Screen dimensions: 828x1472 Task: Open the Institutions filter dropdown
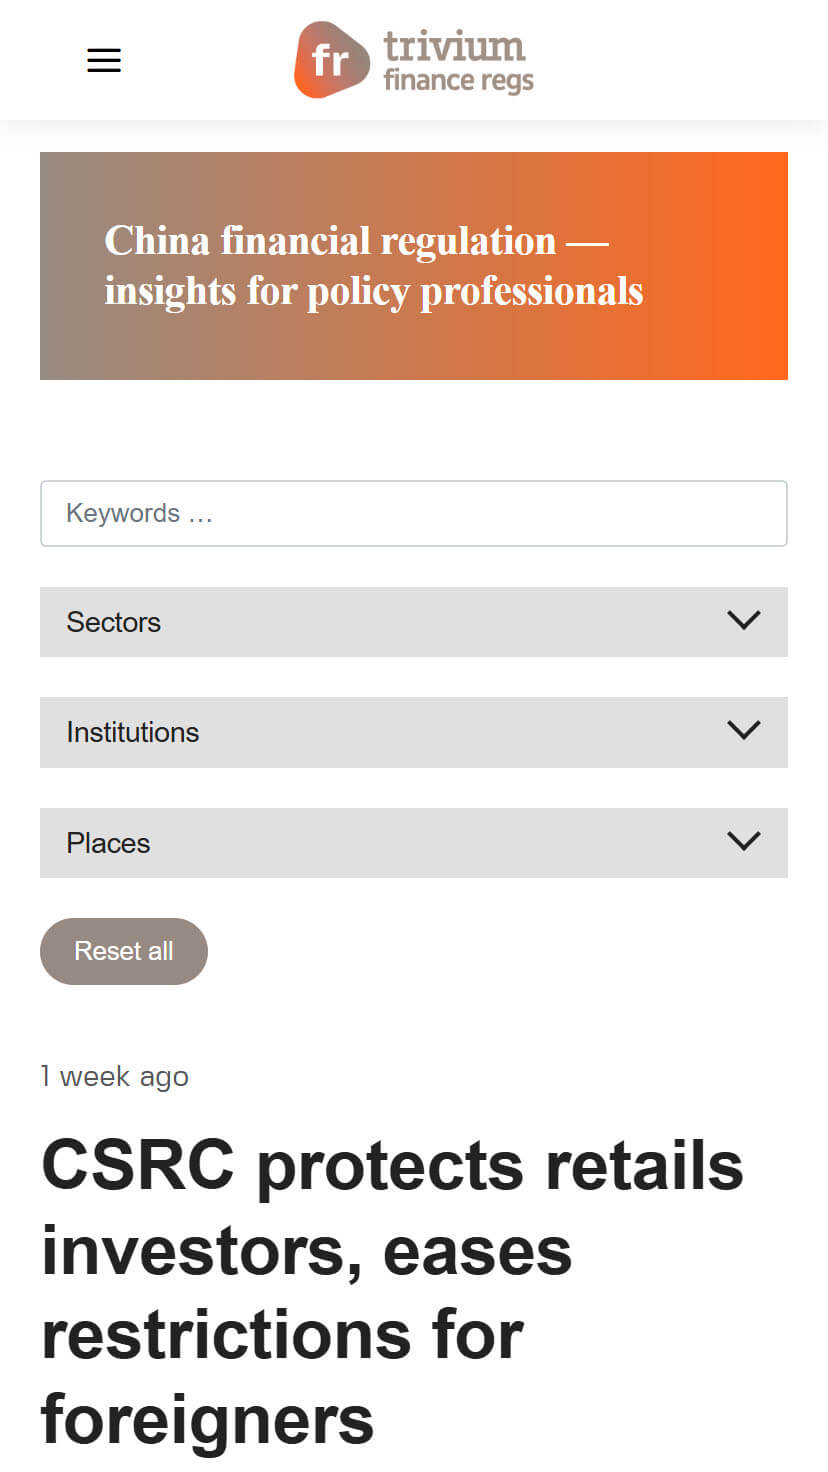(413, 731)
